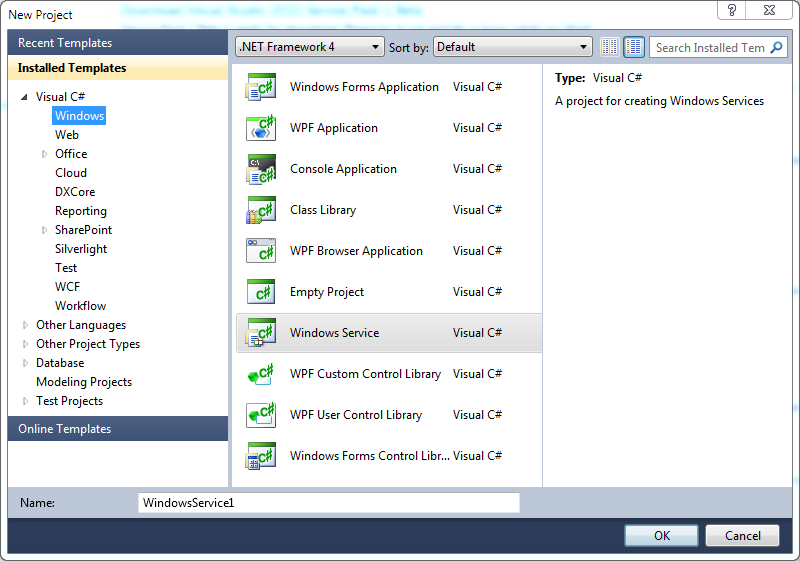Select the Empty Project name text
This screenshot has width=800, height=561.
pos(327,292)
